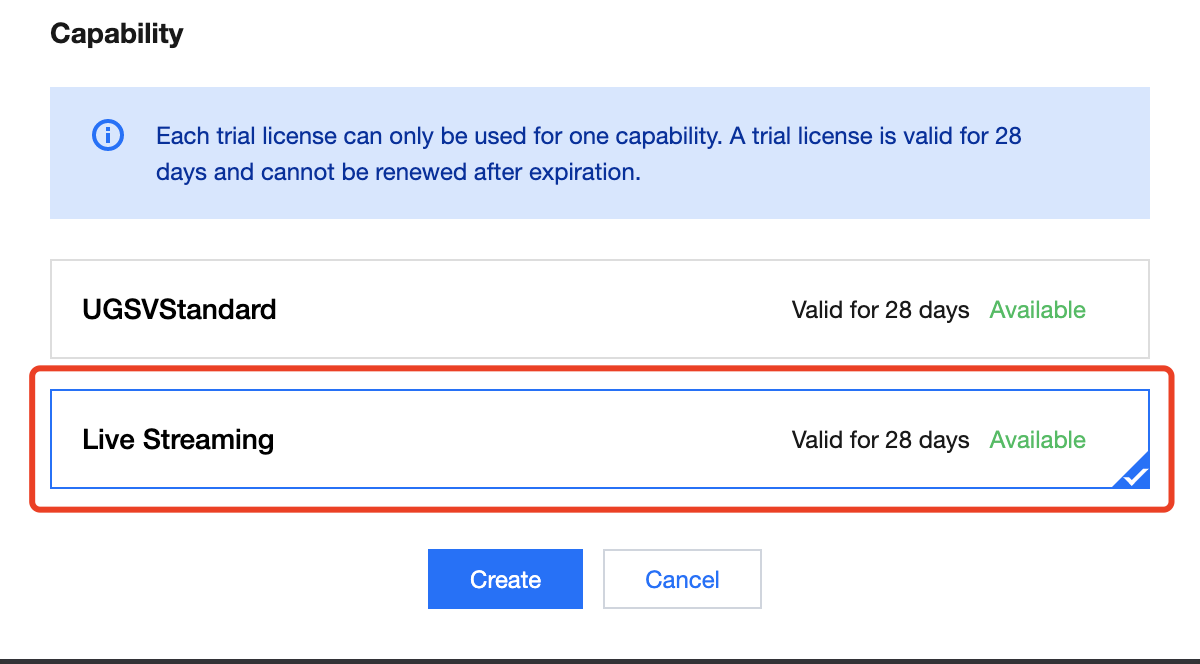Click "Valid for 28 days" on Live Streaming row
The width and height of the screenshot is (1200, 664).
click(880, 440)
